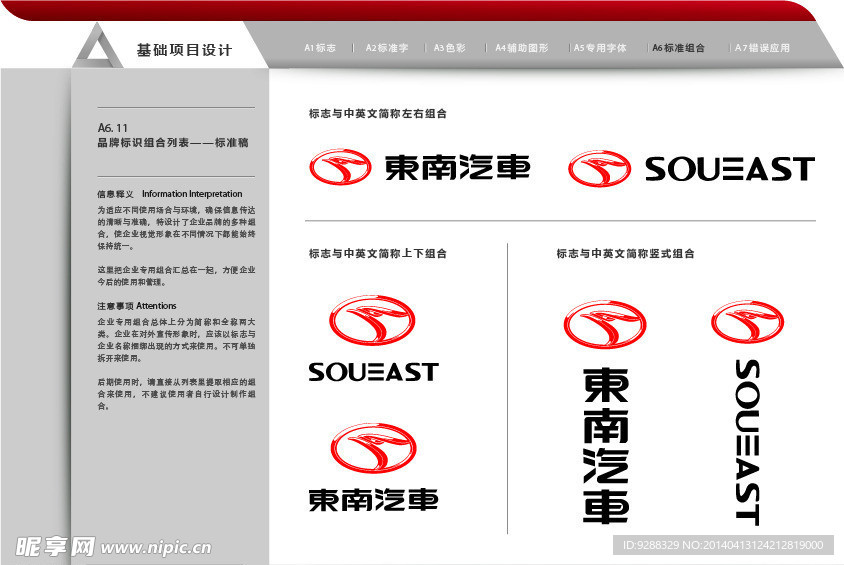Select the paragraph beginning 这里把企业专用组合
Screen dimensions: 844x565
coord(176,276)
